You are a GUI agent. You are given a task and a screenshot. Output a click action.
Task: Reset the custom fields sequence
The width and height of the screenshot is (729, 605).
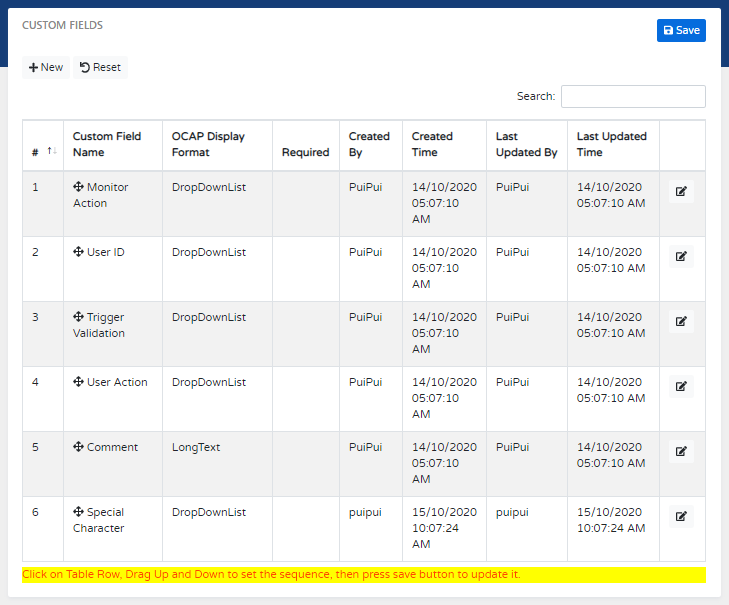coord(100,68)
